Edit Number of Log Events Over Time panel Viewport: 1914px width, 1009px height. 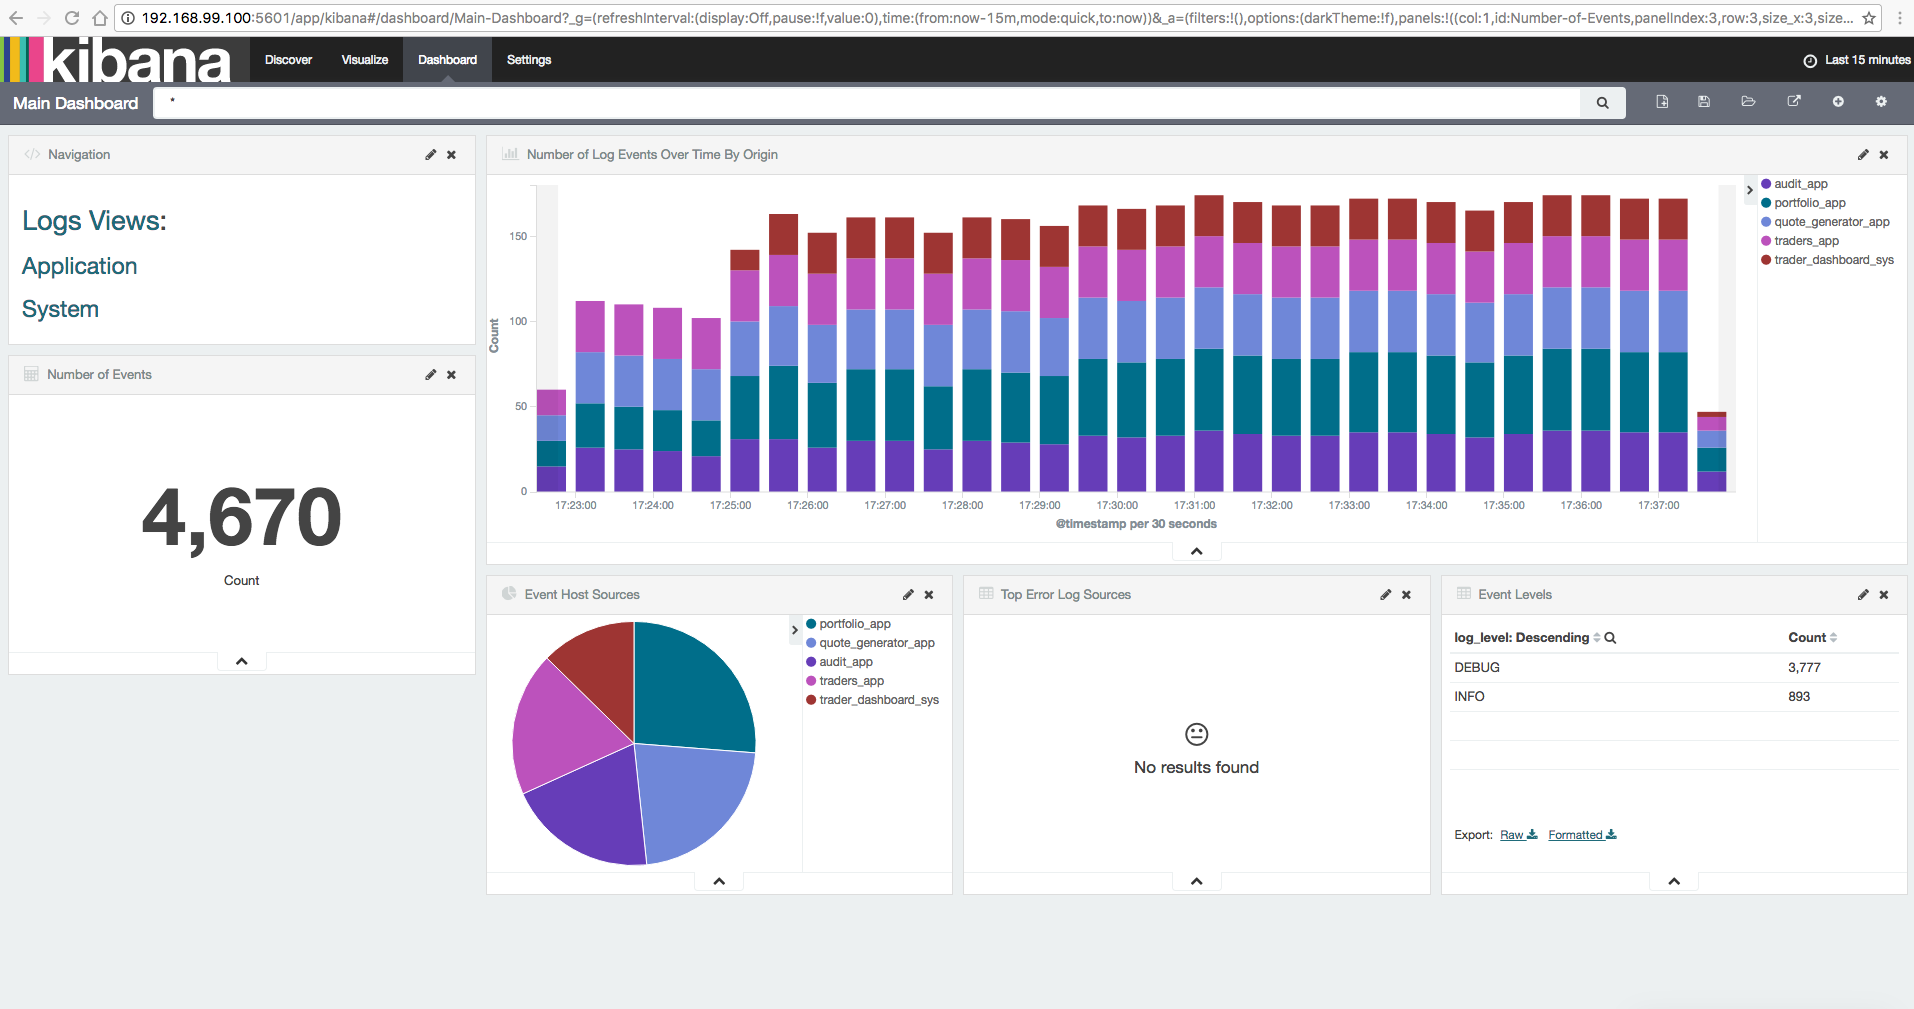pyautogui.click(x=1863, y=155)
